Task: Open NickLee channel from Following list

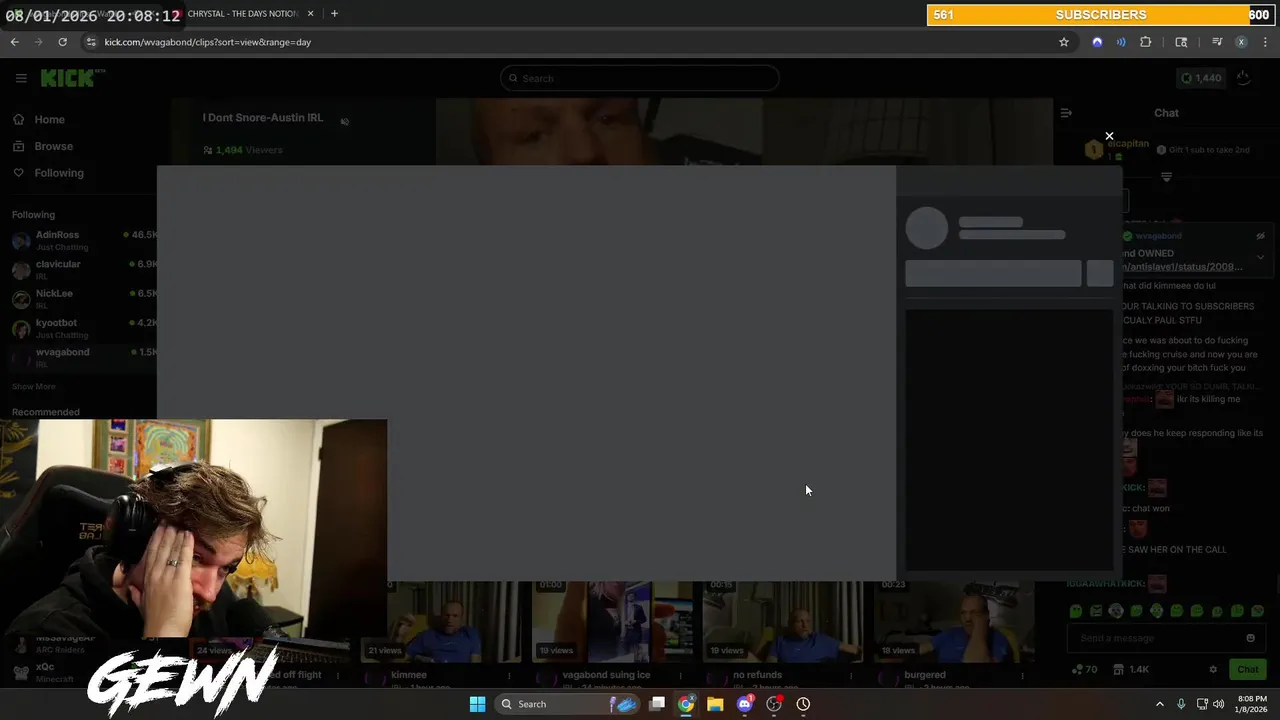Action: pos(84,298)
